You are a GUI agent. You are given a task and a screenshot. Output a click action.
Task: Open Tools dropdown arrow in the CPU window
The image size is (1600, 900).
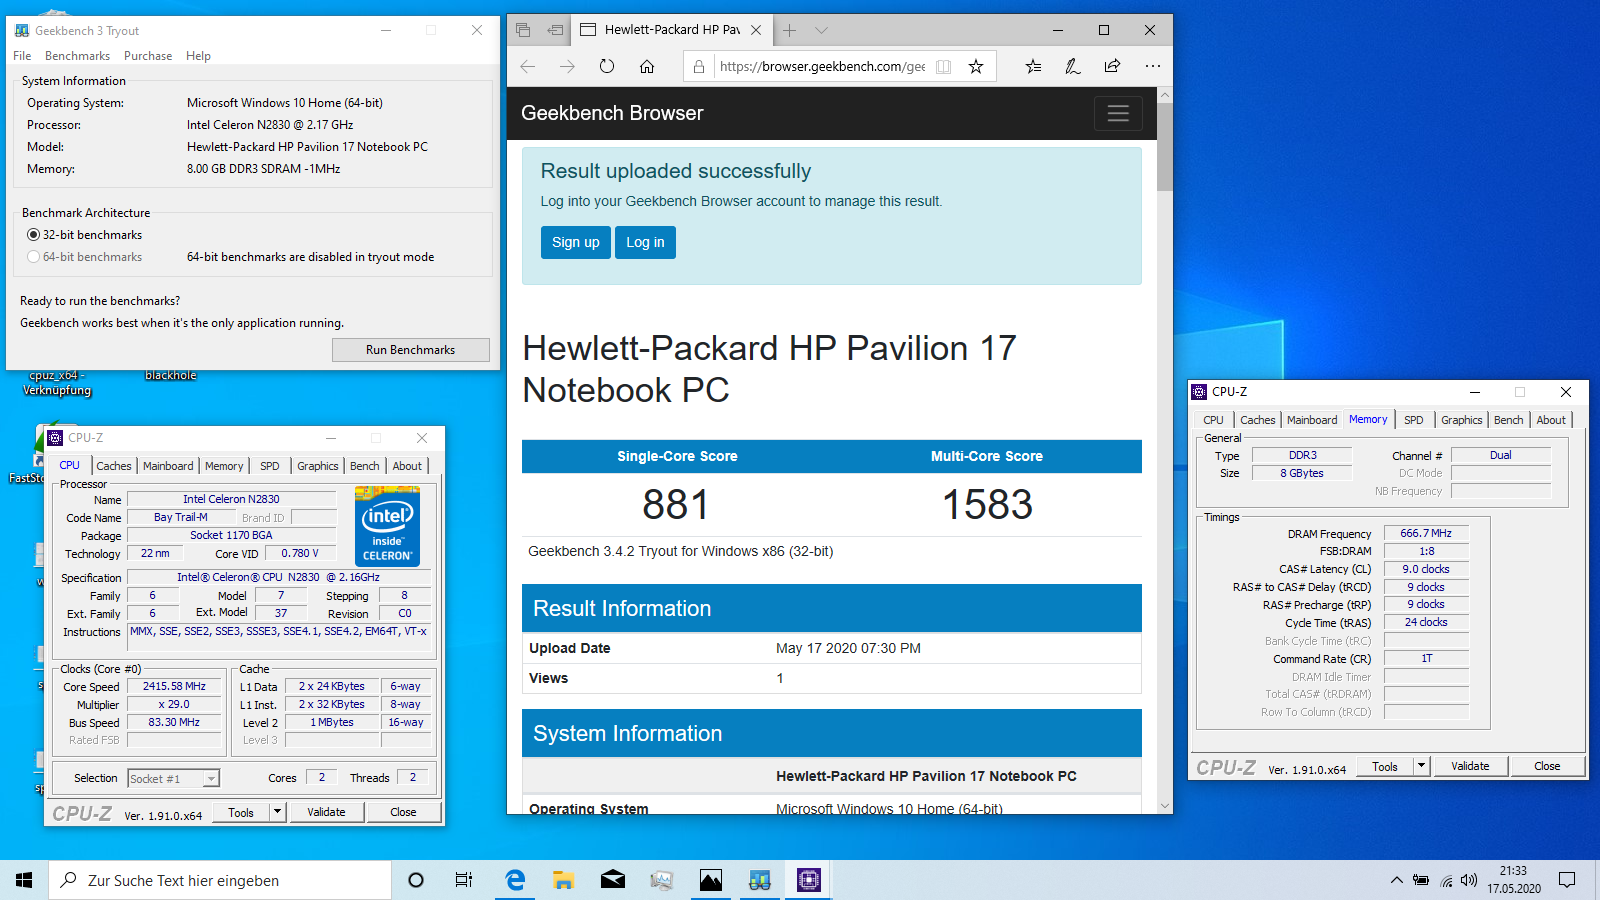pos(277,812)
